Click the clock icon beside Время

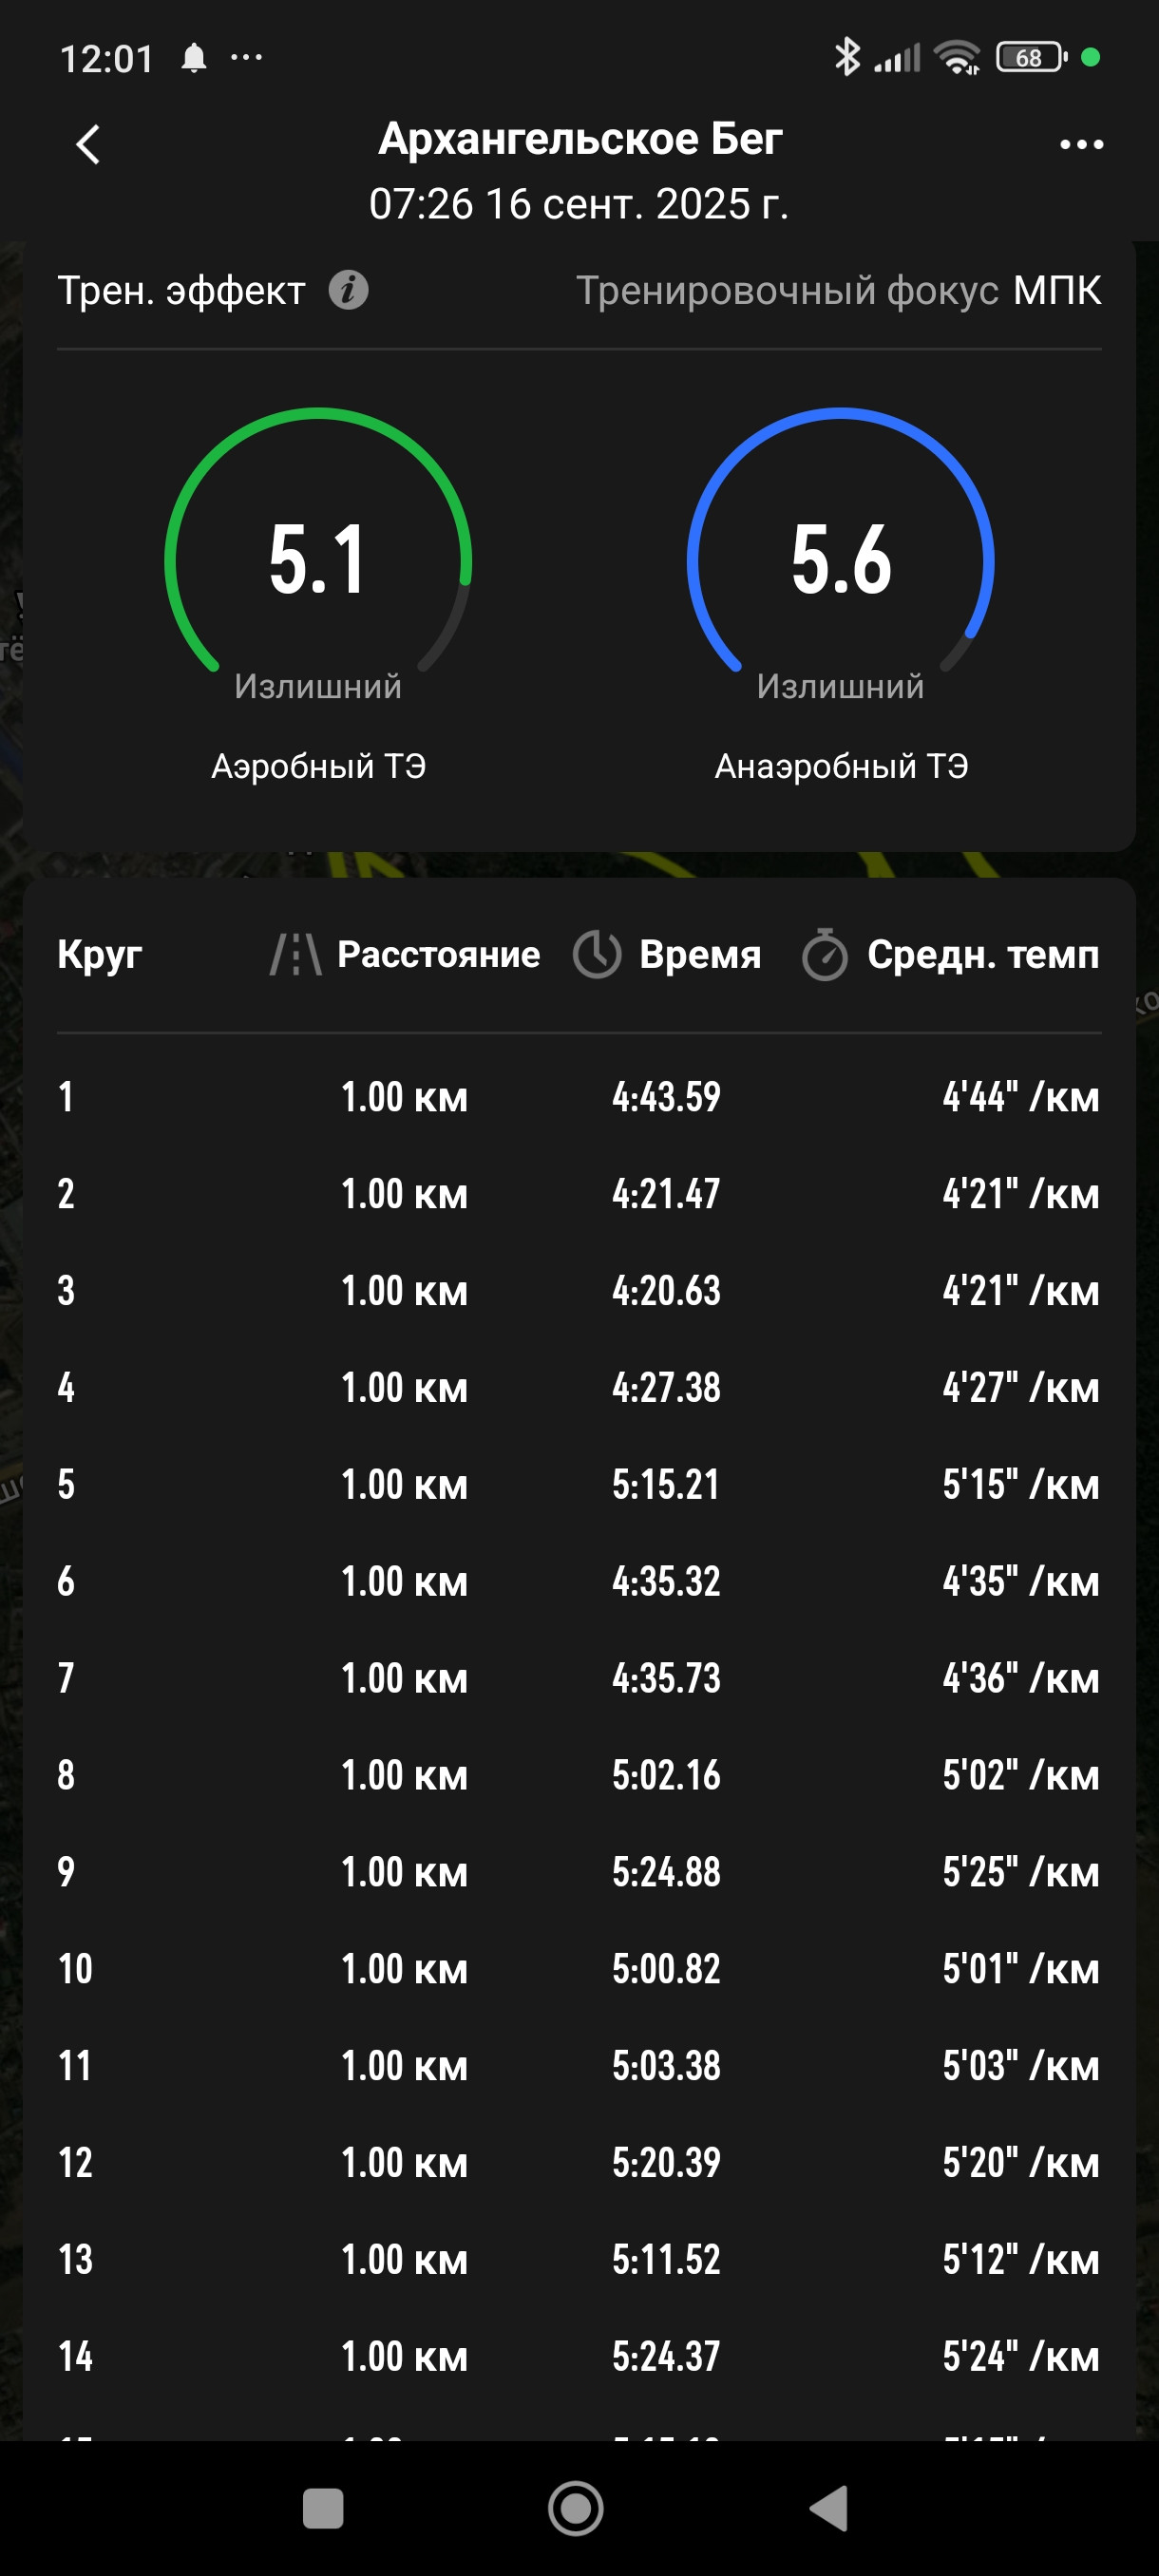597,954
